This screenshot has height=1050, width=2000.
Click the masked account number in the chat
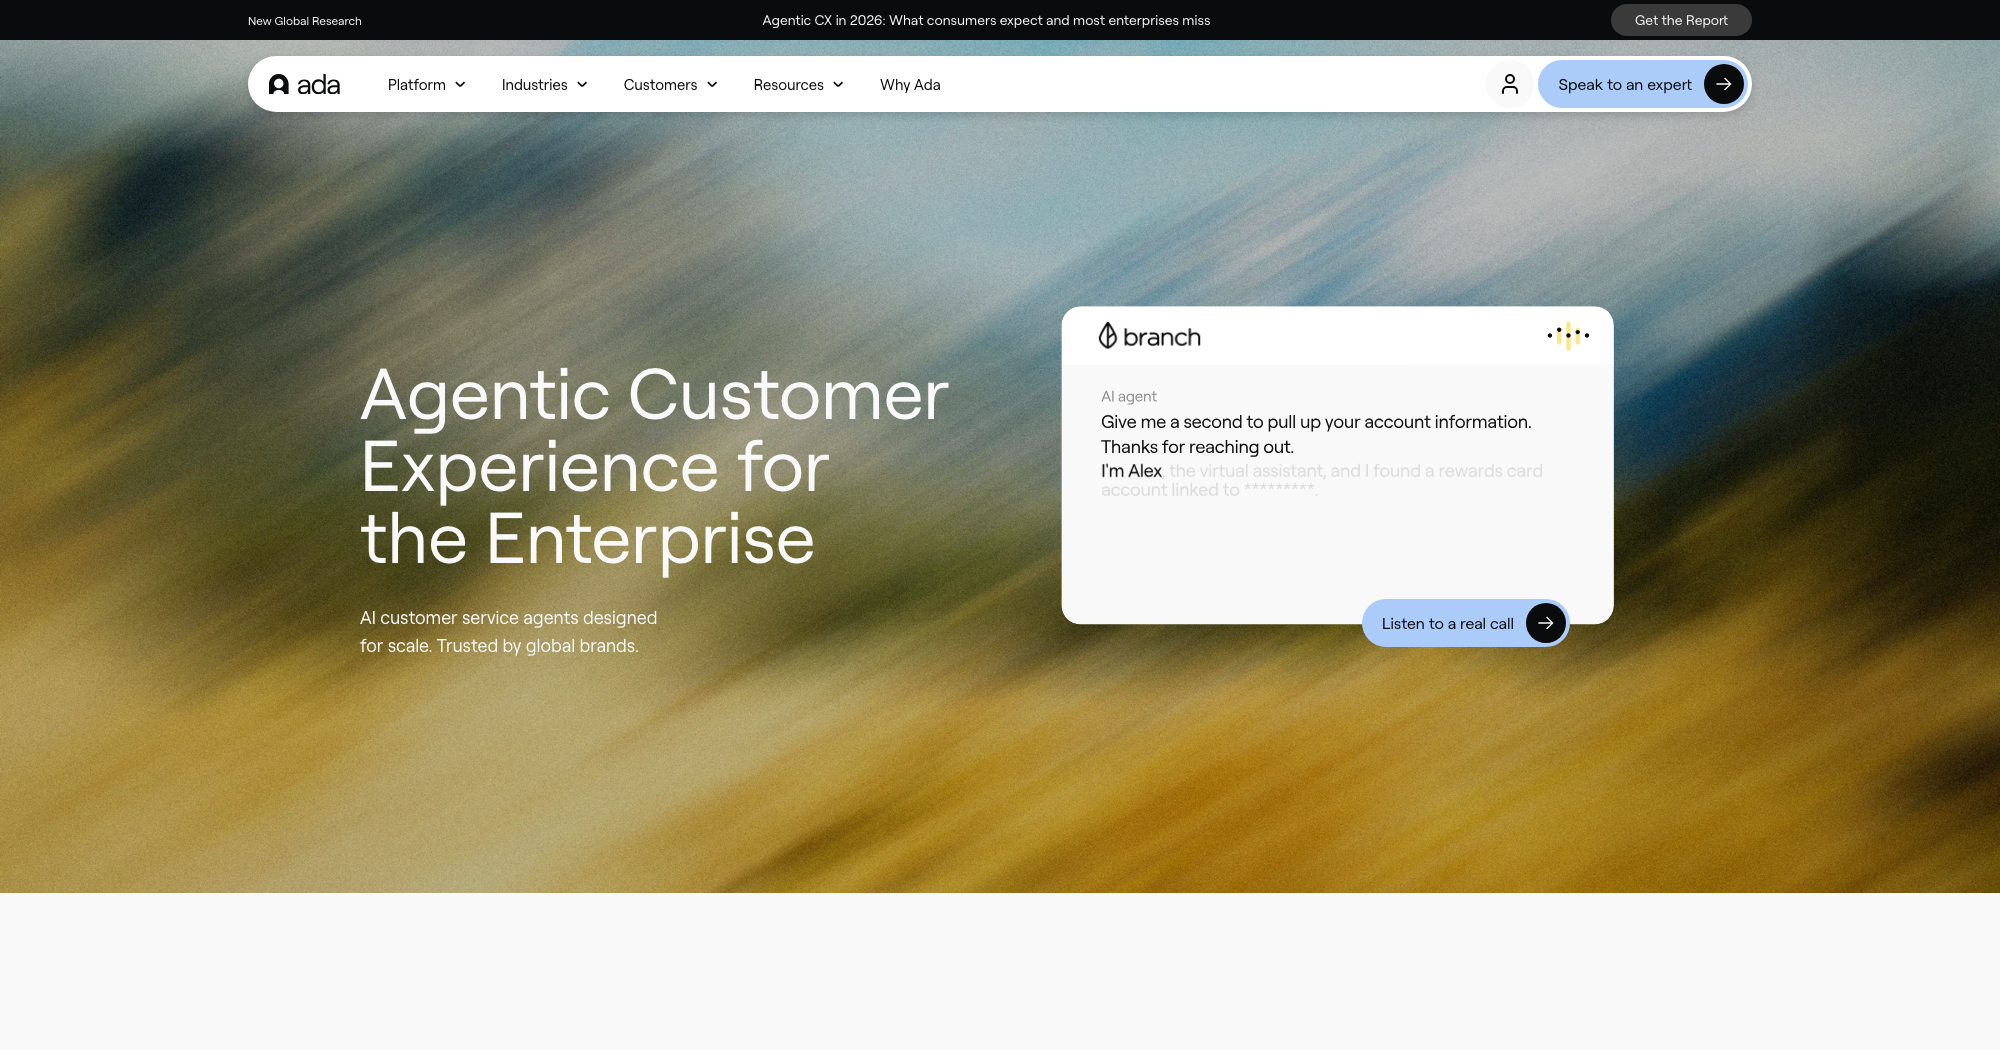coord(1280,490)
